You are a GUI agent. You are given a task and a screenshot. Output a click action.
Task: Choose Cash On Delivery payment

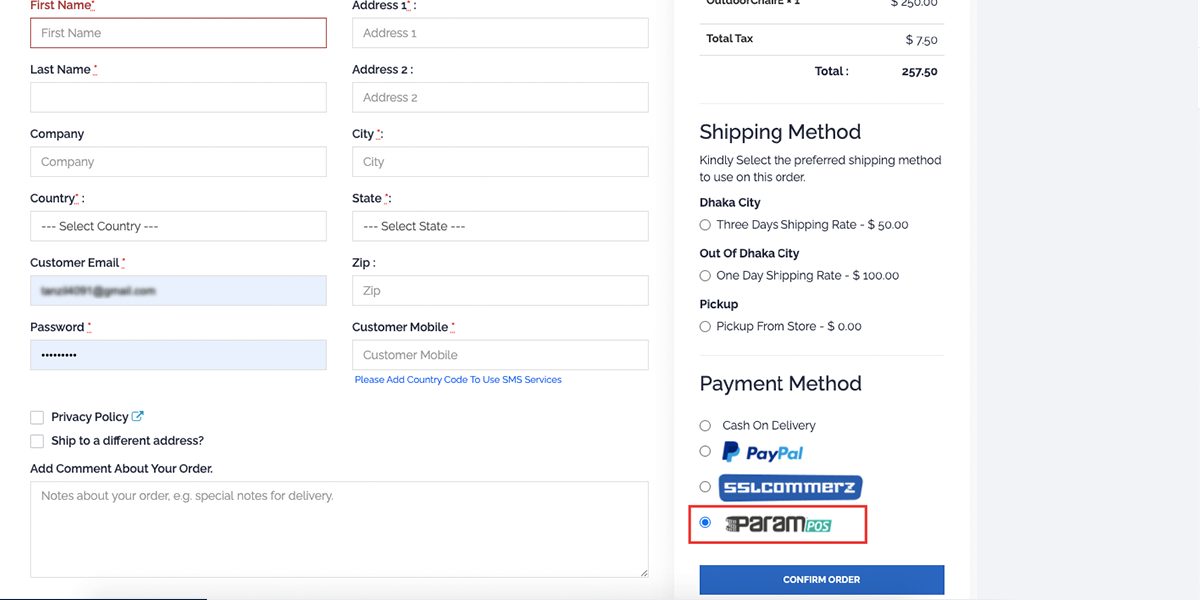coord(705,426)
